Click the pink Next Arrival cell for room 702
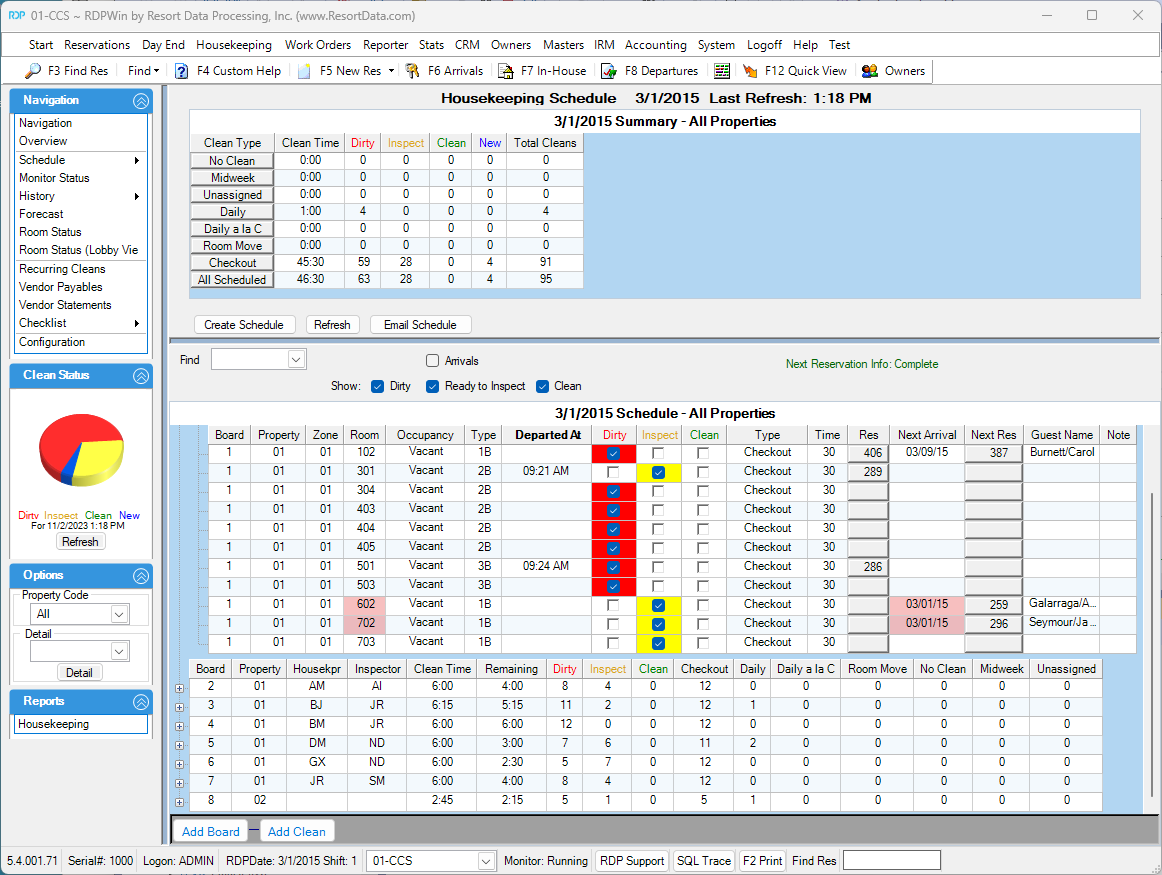 point(927,624)
